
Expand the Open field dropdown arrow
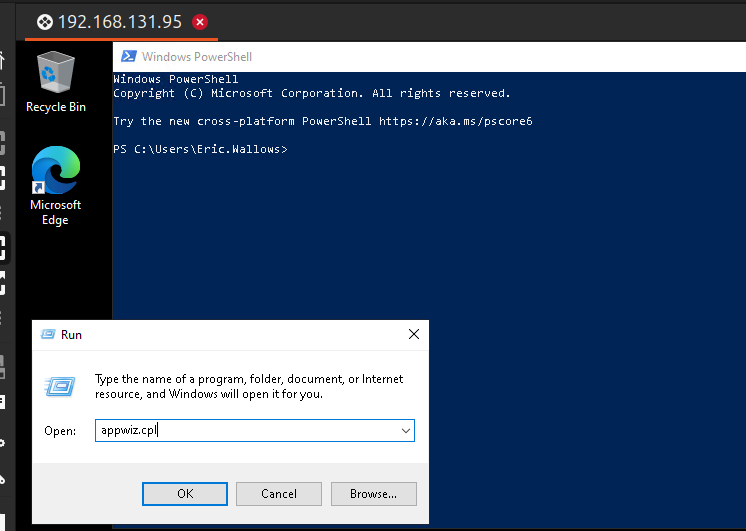coord(405,431)
